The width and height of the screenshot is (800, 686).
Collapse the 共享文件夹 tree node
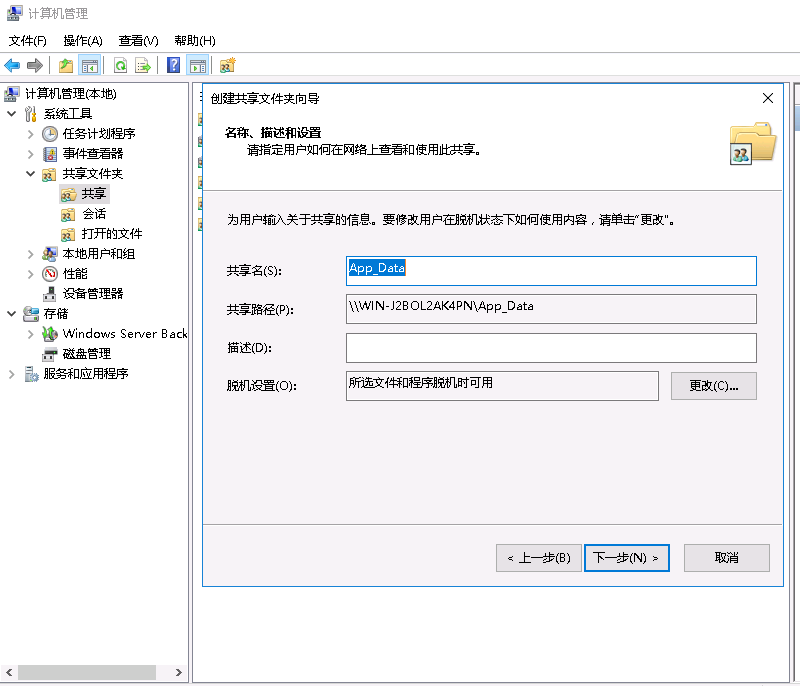(x=30, y=174)
